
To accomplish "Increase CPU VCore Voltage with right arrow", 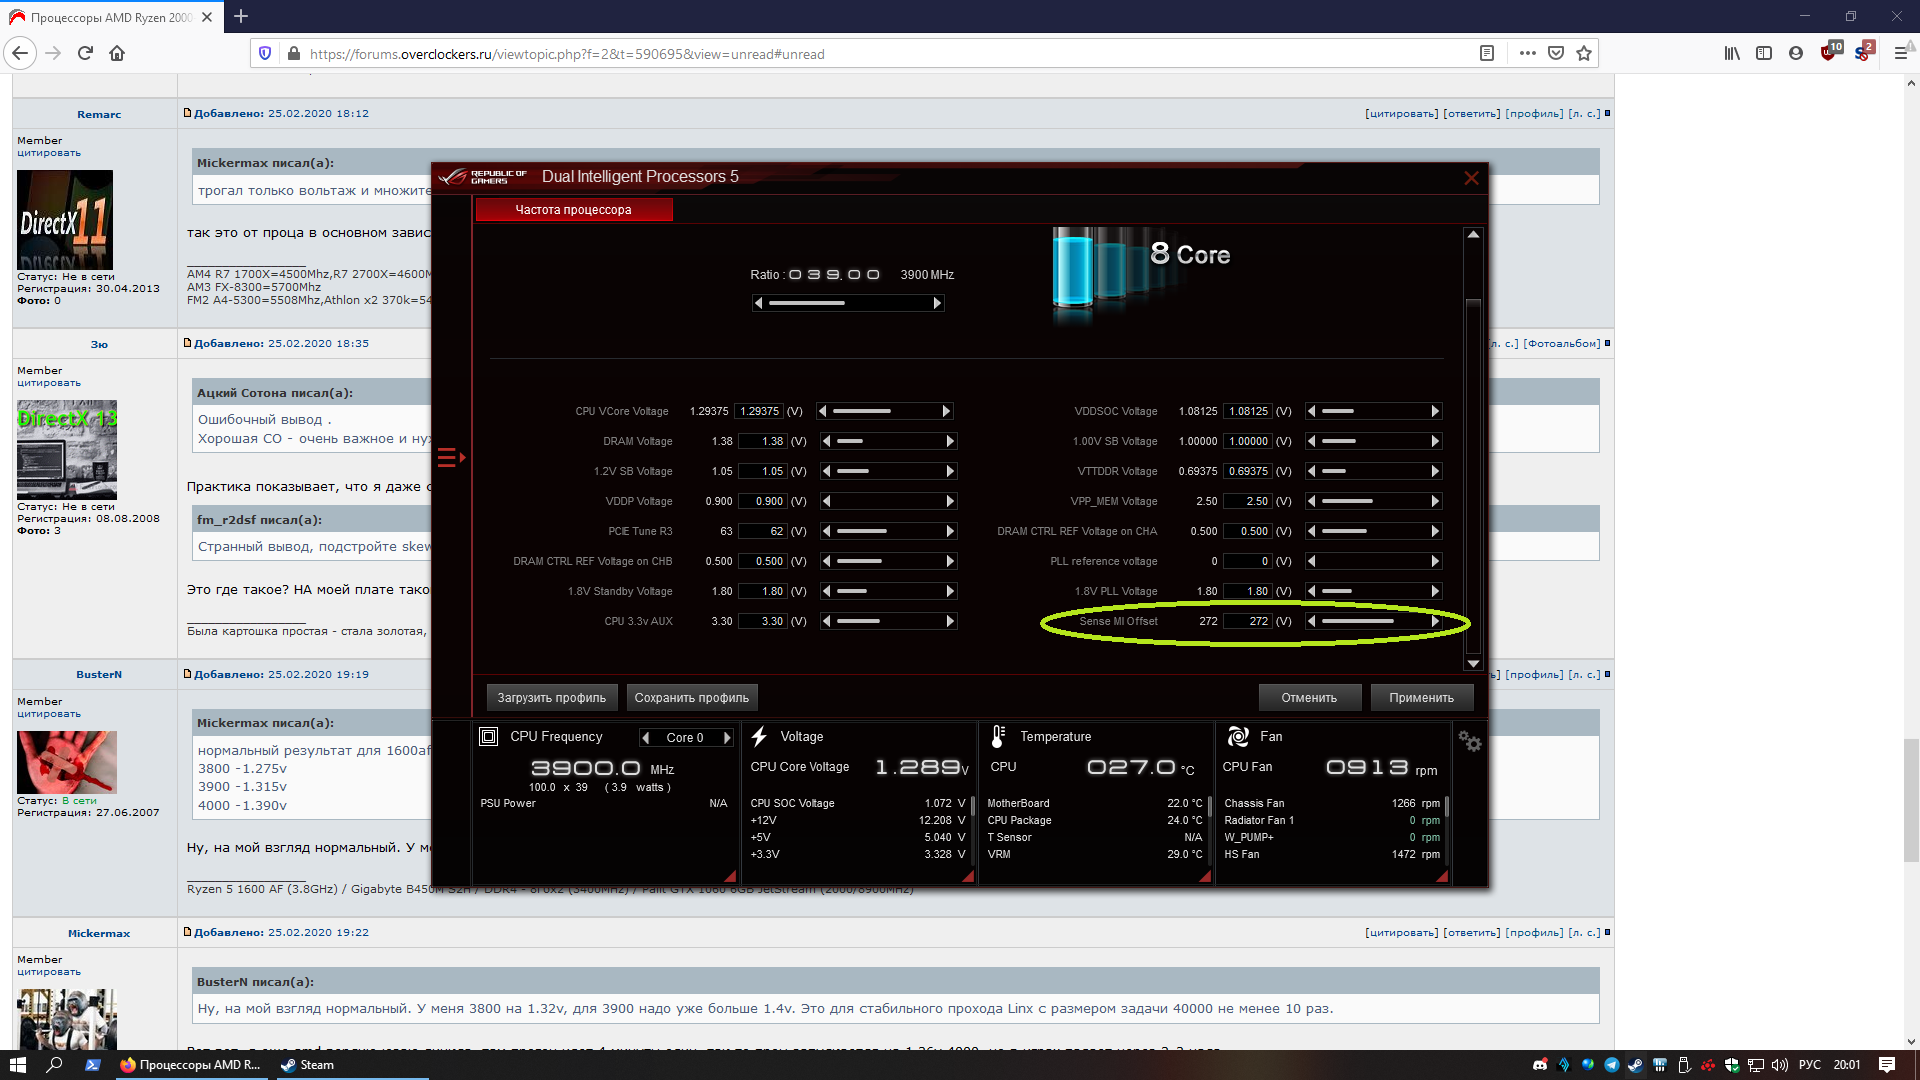I will tap(946, 411).
